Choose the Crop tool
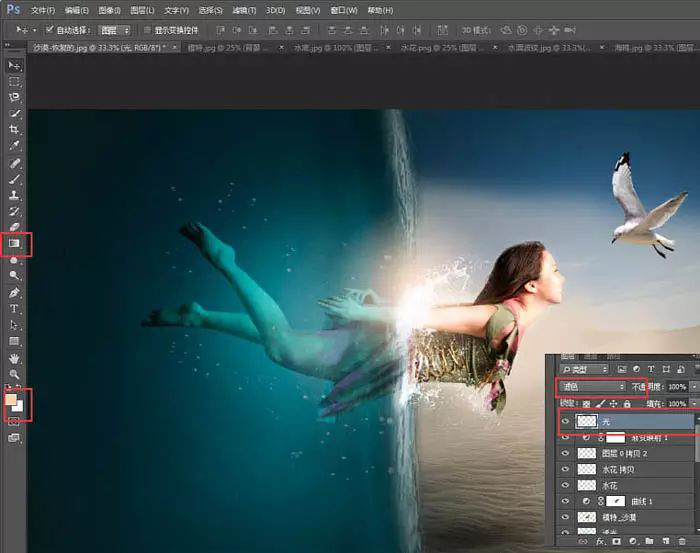 pyautogui.click(x=15, y=130)
